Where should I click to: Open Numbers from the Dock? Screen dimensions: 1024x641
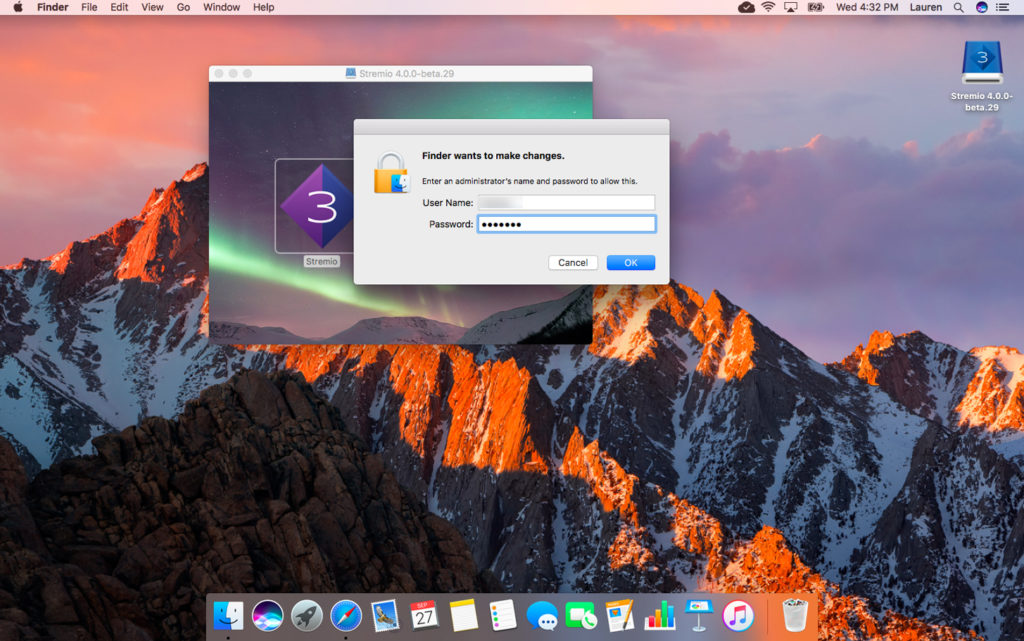coord(658,616)
